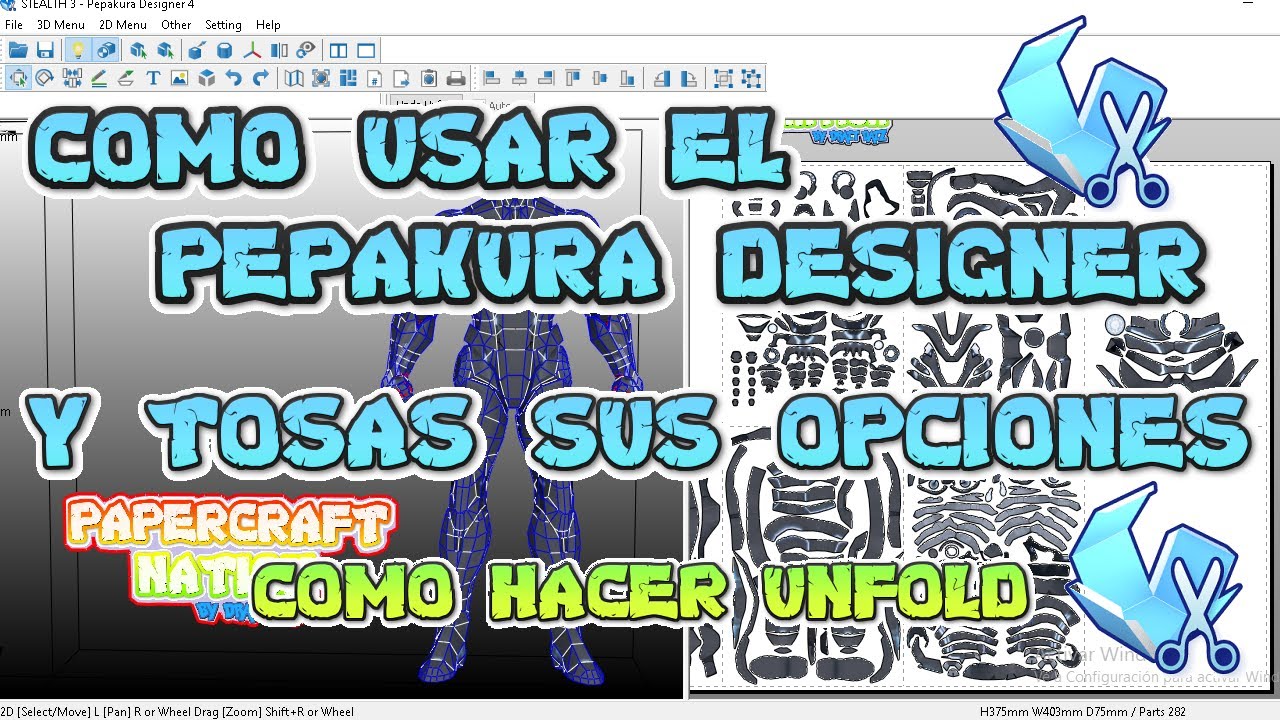Click the 3D cube part icon
This screenshot has width=1280, height=720.
coord(207,78)
